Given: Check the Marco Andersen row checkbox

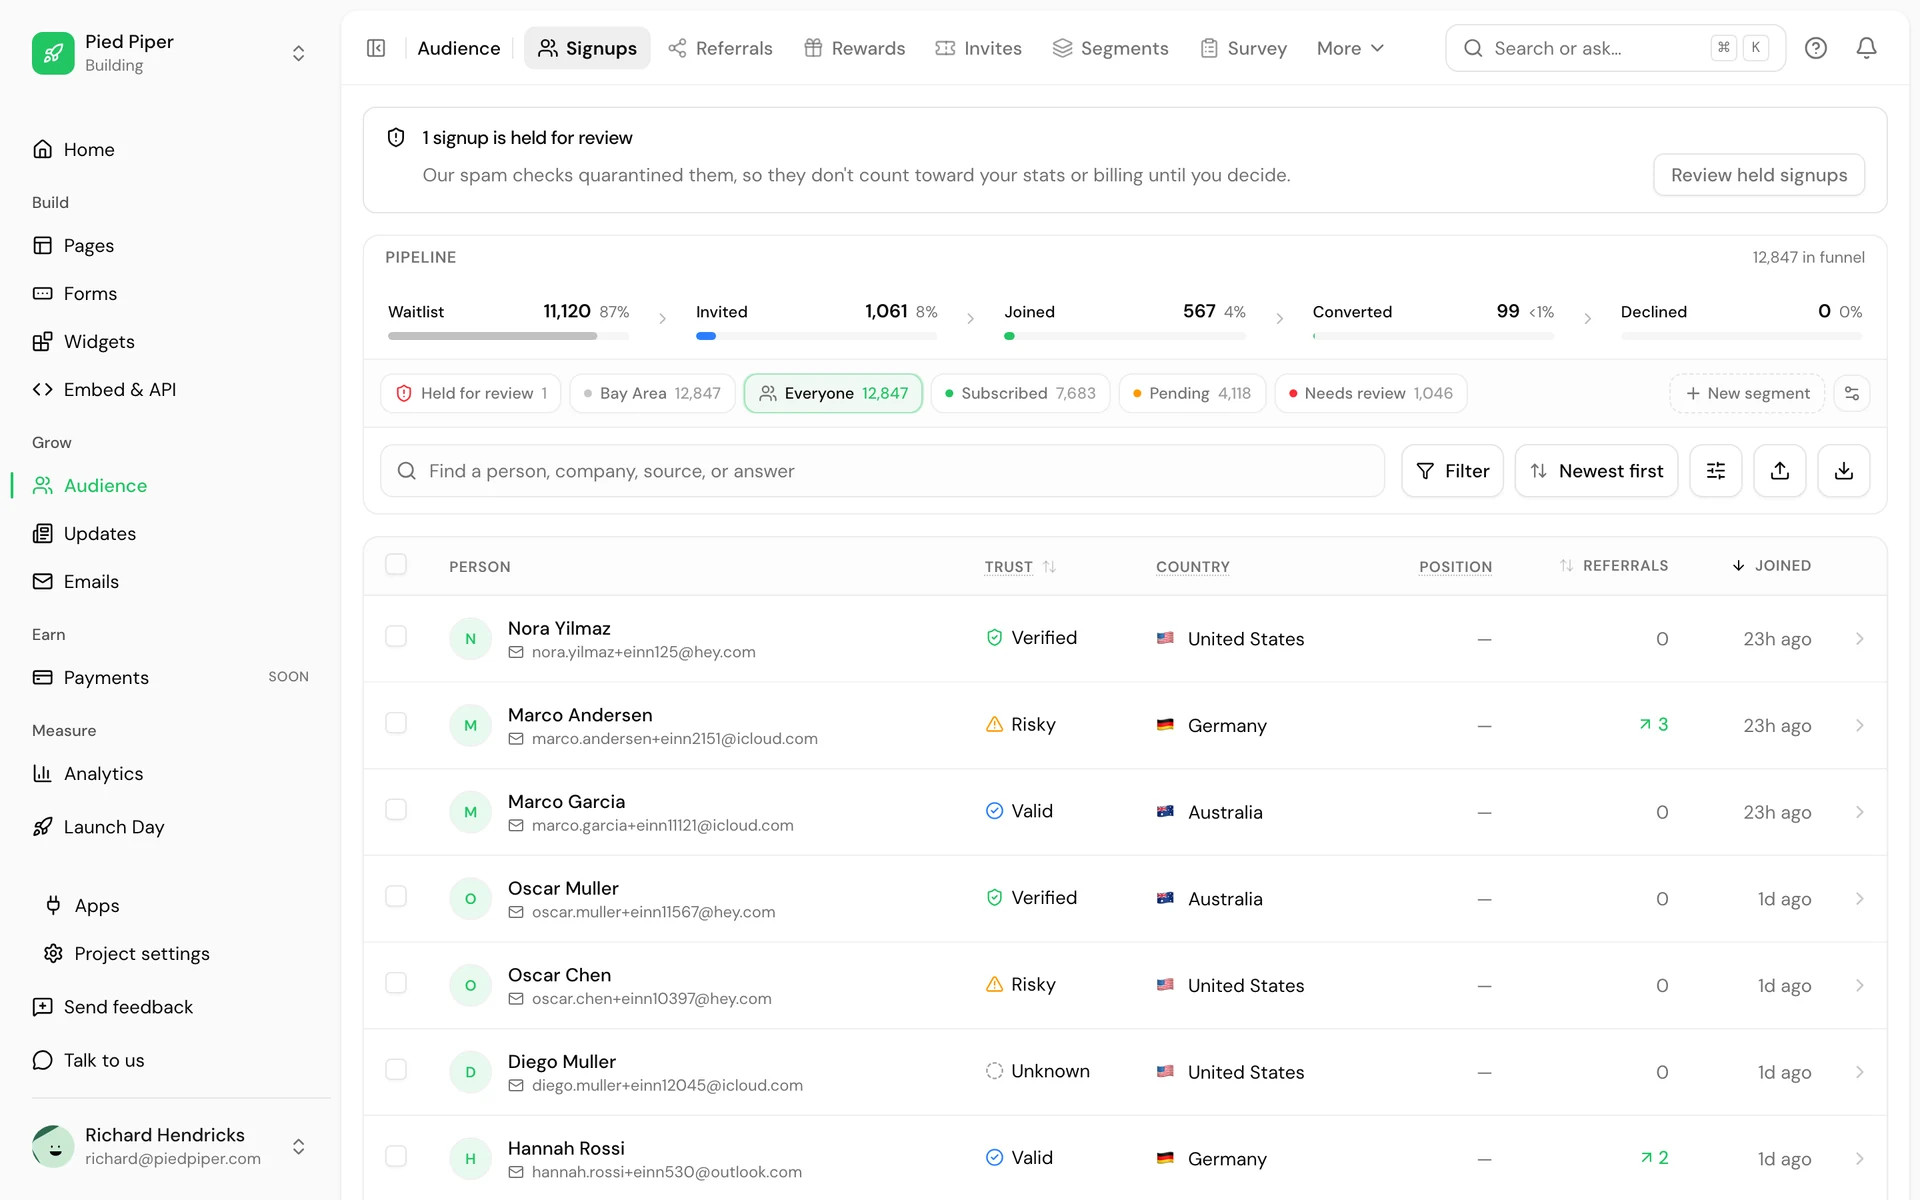Looking at the screenshot, I should pyautogui.click(x=396, y=723).
